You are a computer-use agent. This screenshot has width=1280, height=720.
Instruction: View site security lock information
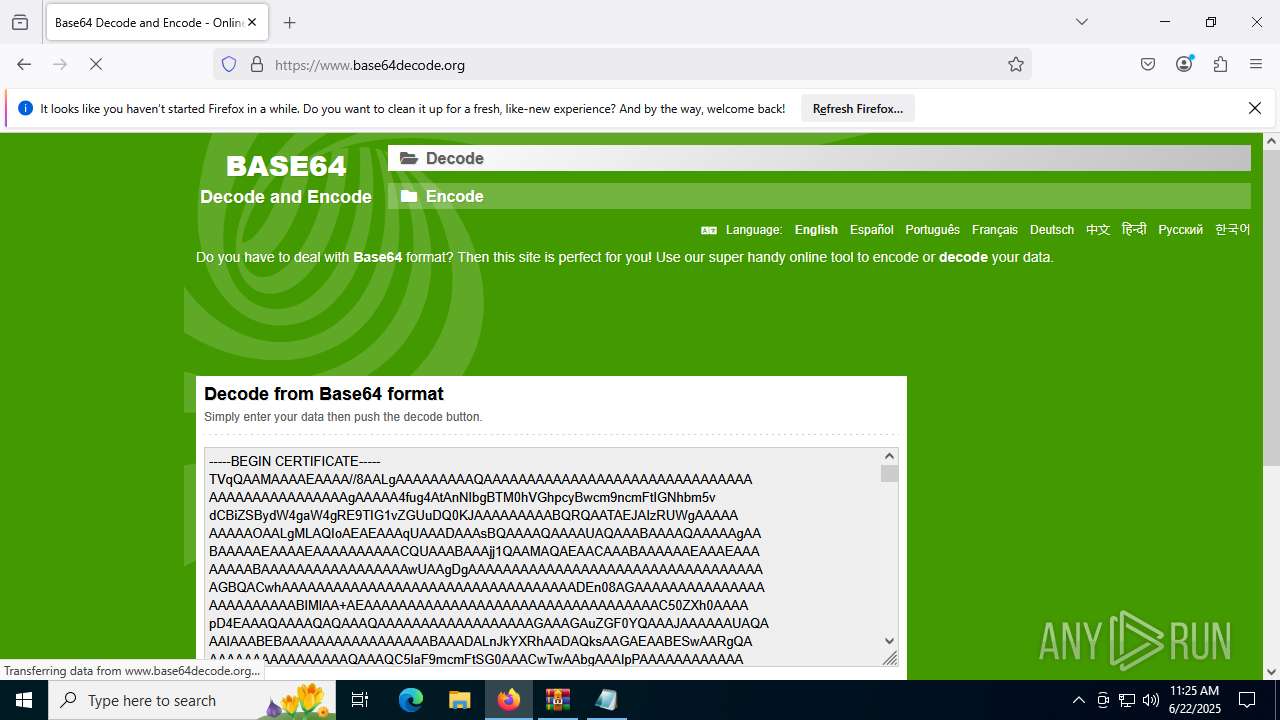click(257, 65)
